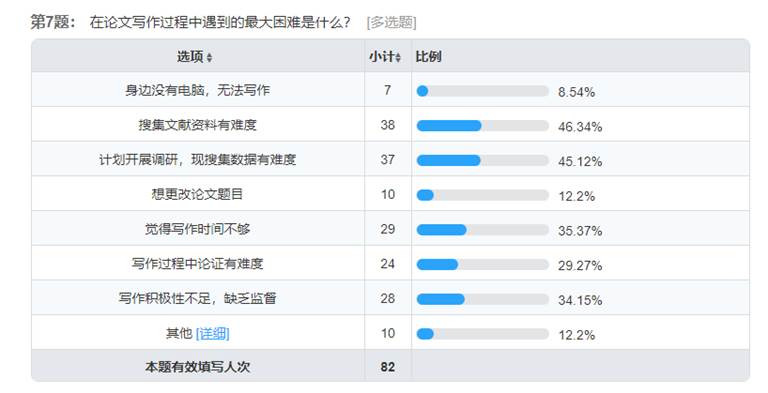
Task: Click the 29.27% progress bar
Action: click(482, 265)
